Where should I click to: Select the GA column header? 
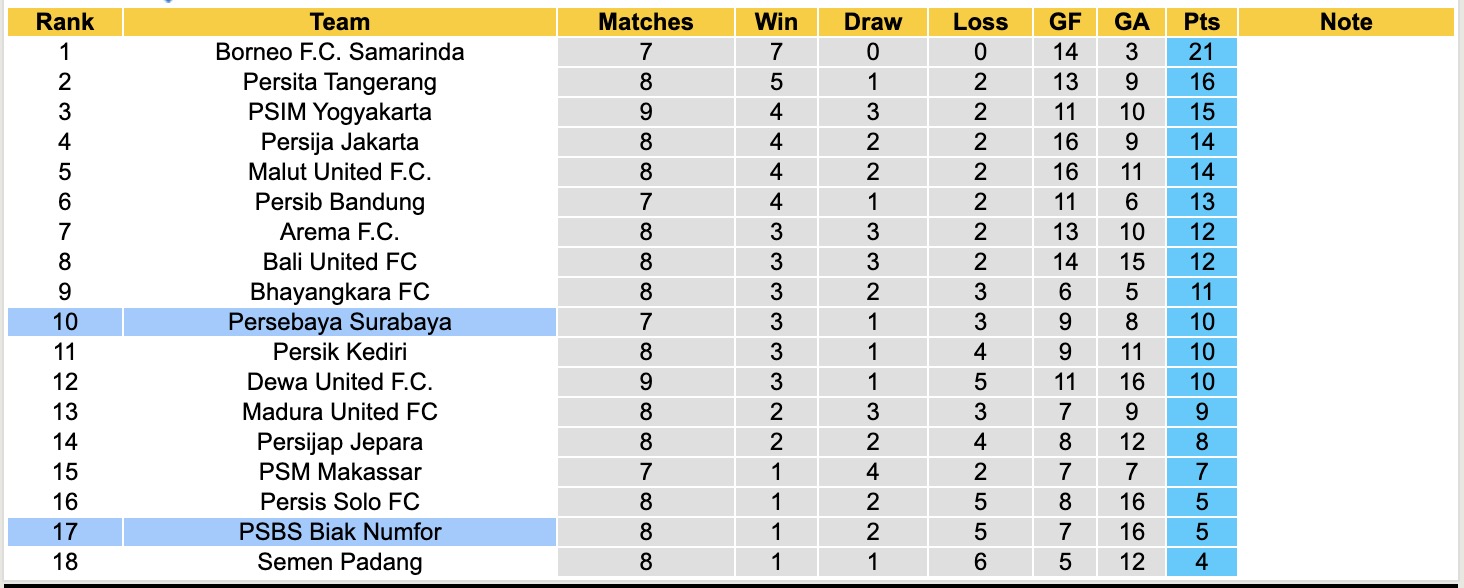pos(1131,22)
